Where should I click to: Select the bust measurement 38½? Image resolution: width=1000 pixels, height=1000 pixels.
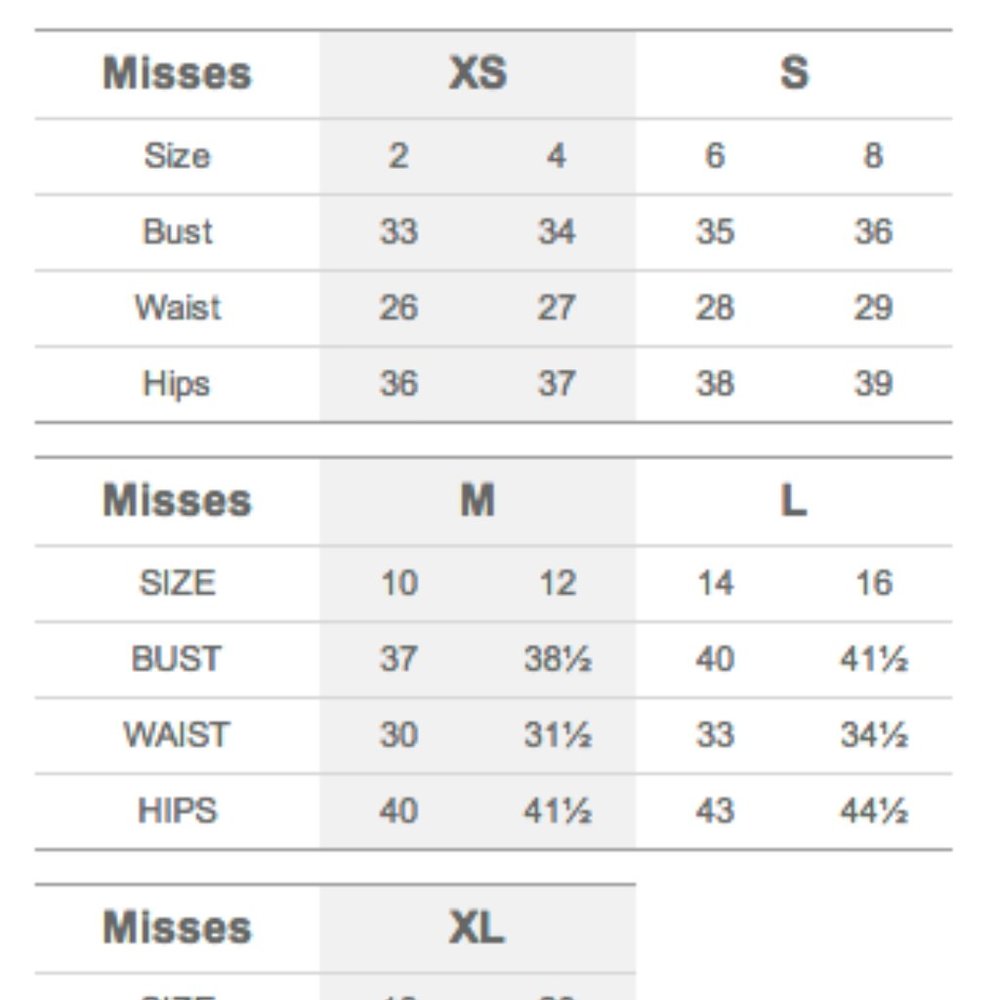[x=557, y=659]
